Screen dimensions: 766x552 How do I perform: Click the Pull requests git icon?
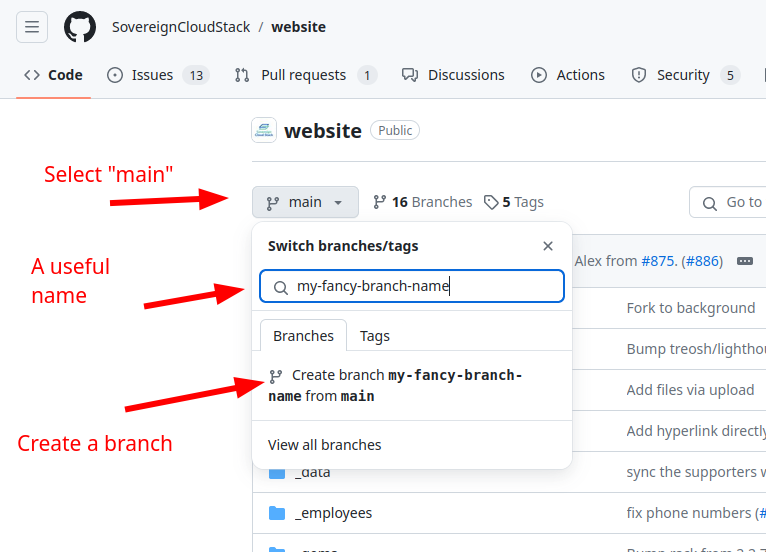click(x=242, y=75)
